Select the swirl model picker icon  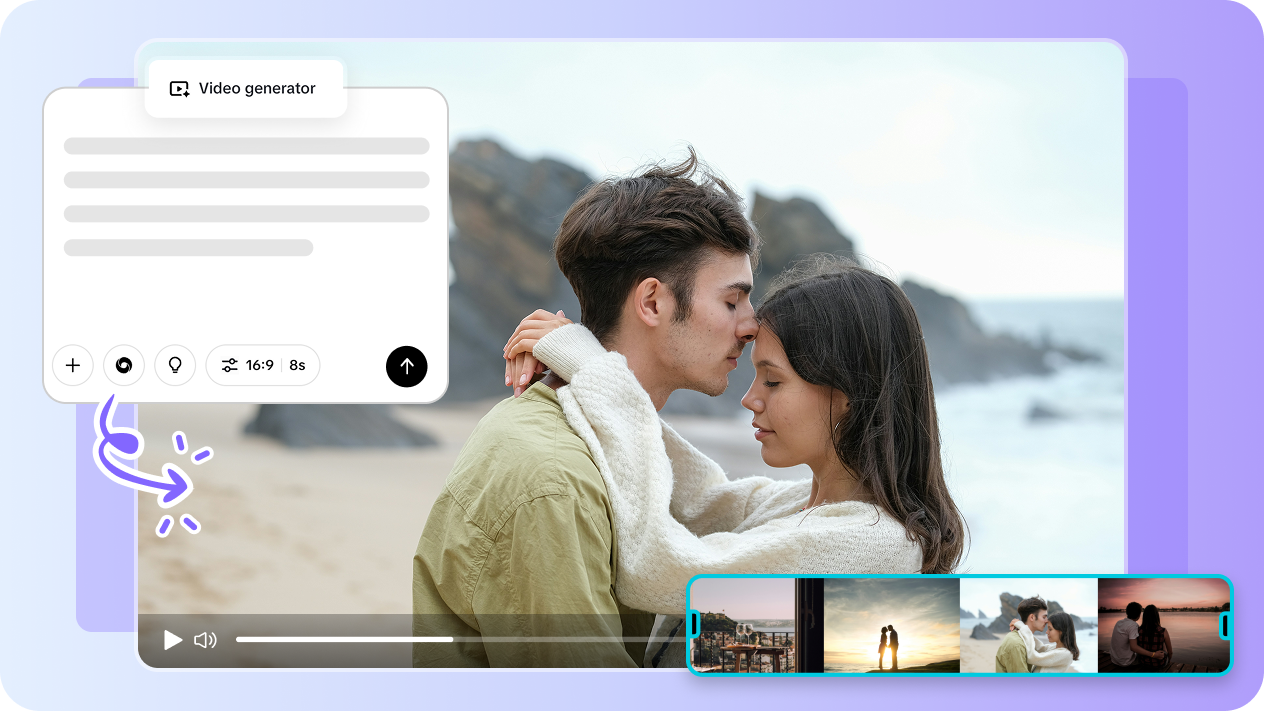coord(124,365)
